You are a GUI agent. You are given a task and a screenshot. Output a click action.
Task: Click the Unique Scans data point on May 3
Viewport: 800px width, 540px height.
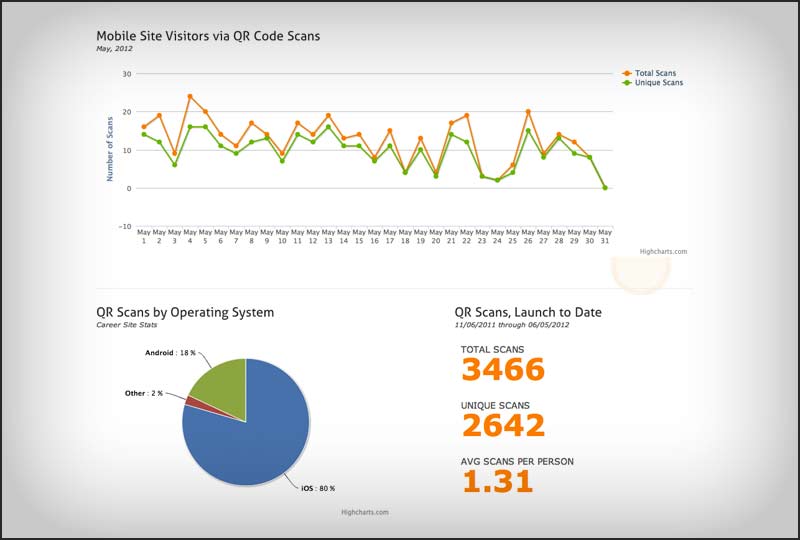[175, 165]
